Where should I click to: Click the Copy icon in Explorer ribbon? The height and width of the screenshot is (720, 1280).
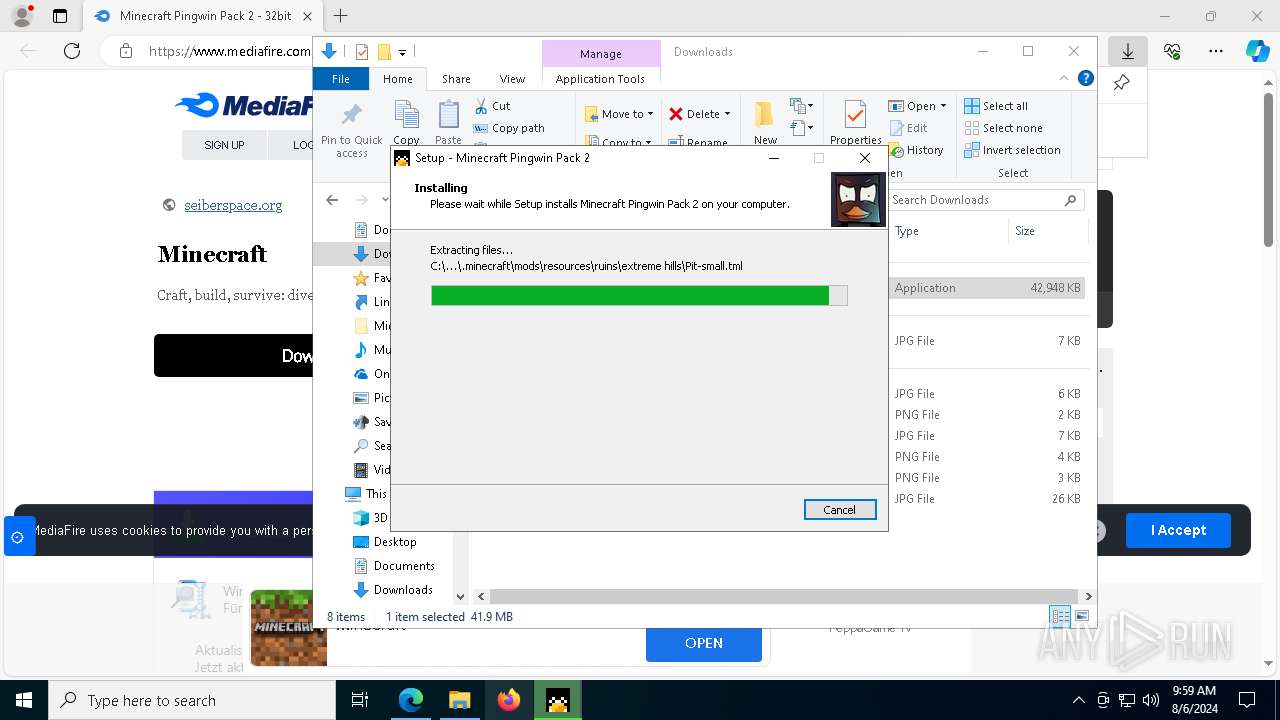[406, 116]
